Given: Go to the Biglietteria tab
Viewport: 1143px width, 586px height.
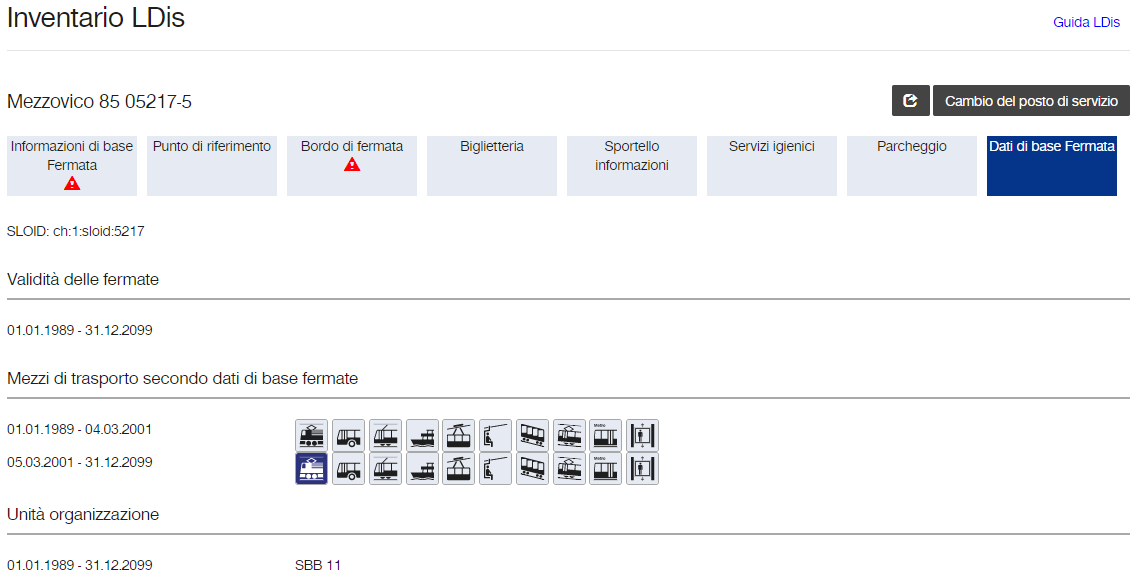Looking at the screenshot, I should coord(492,166).
